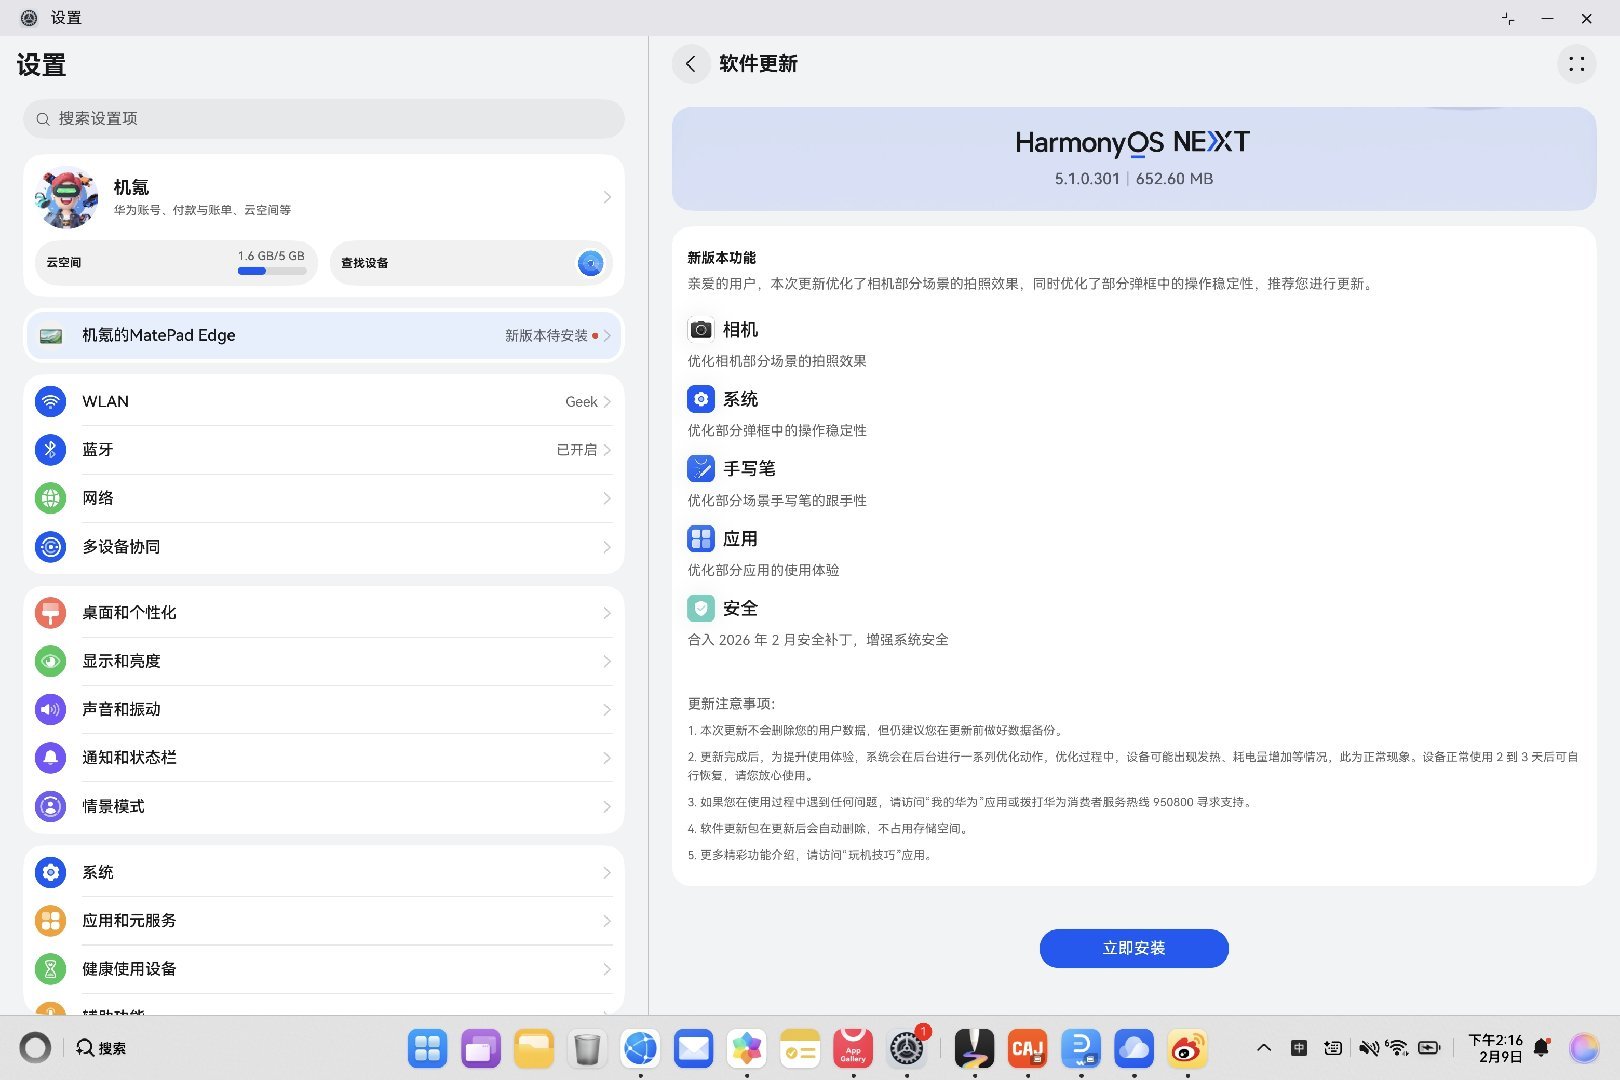This screenshot has width=1620, height=1080.
Task: Launch Weibo from the dock
Action: [1186, 1048]
